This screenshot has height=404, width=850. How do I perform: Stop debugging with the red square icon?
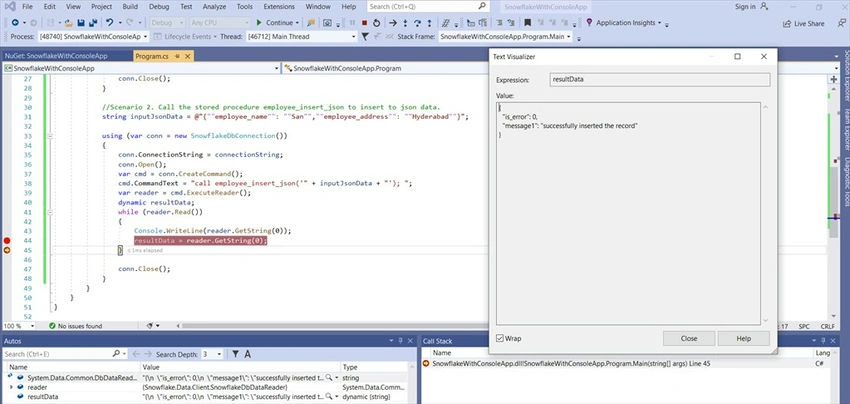[x=364, y=23]
